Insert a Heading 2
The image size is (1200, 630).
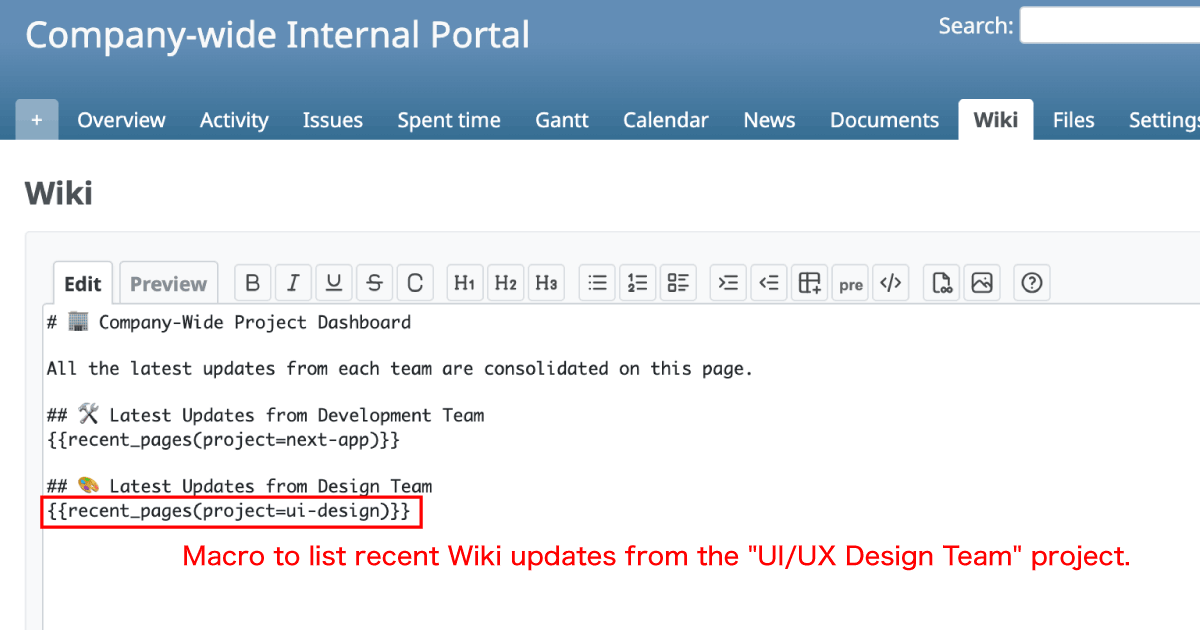pyautogui.click(x=505, y=282)
